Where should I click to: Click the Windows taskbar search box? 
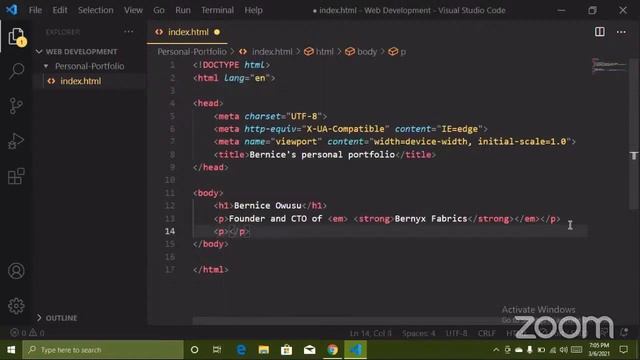click(x=103, y=350)
